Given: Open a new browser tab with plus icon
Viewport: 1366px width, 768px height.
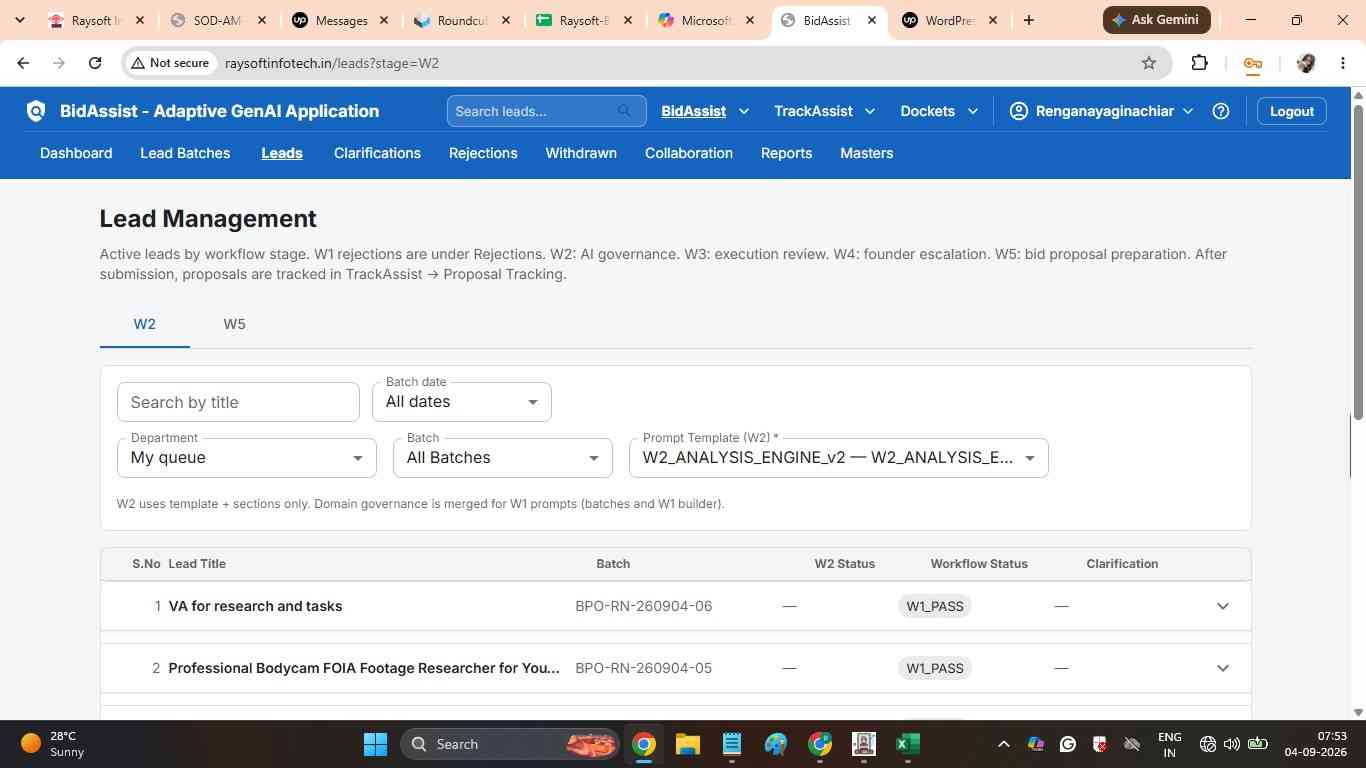Looking at the screenshot, I should (x=1028, y=20).
